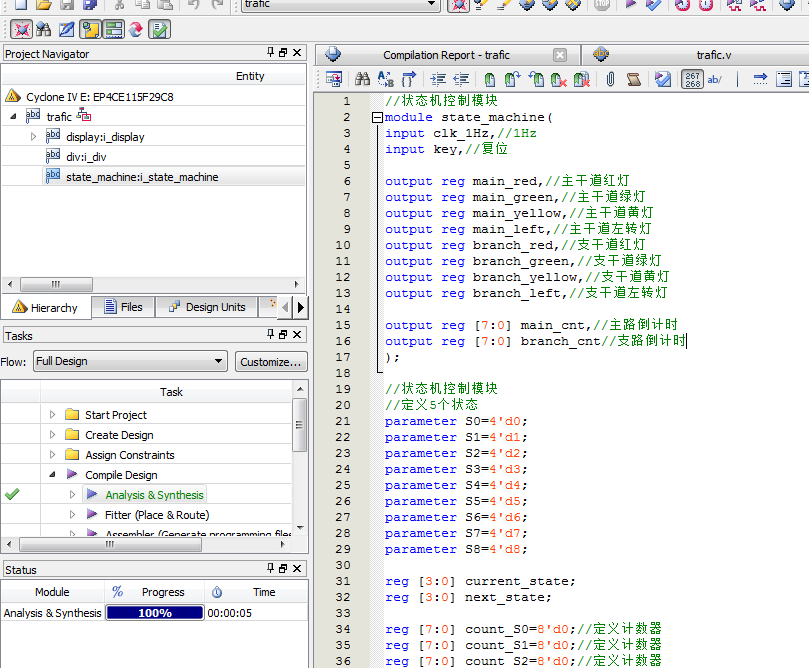Open the trafic project dropdown list

coord(430,6)
